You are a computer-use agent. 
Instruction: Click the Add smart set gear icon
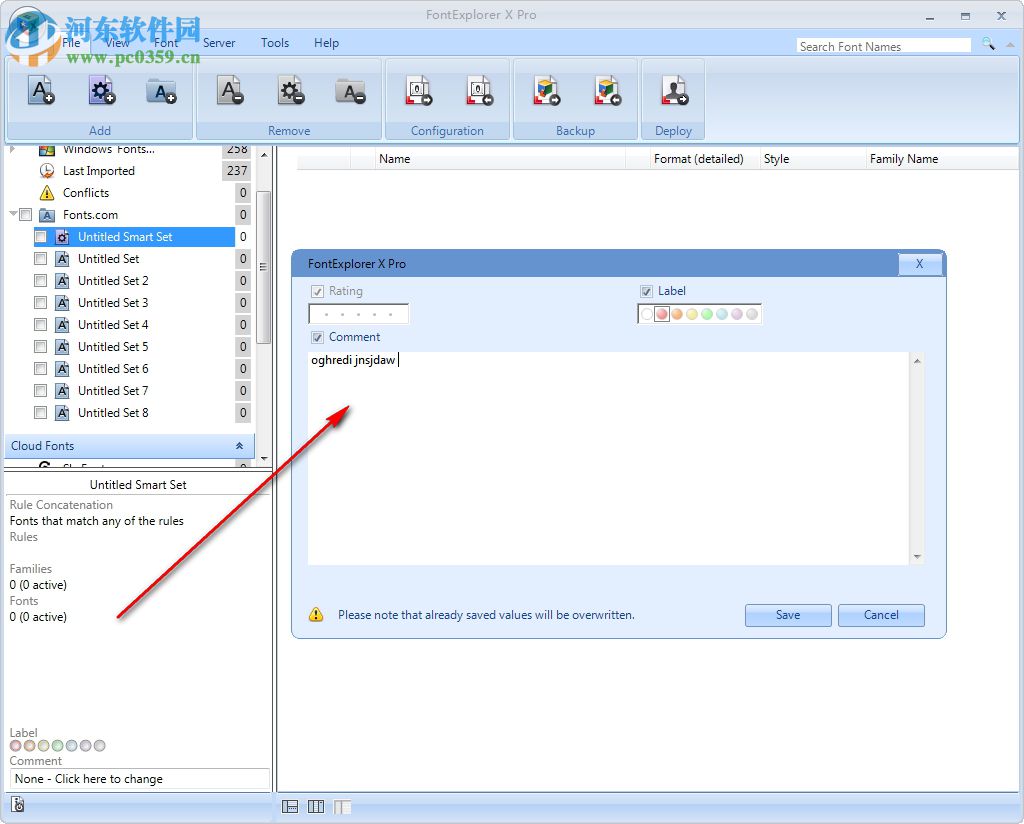tap(101, 91)
